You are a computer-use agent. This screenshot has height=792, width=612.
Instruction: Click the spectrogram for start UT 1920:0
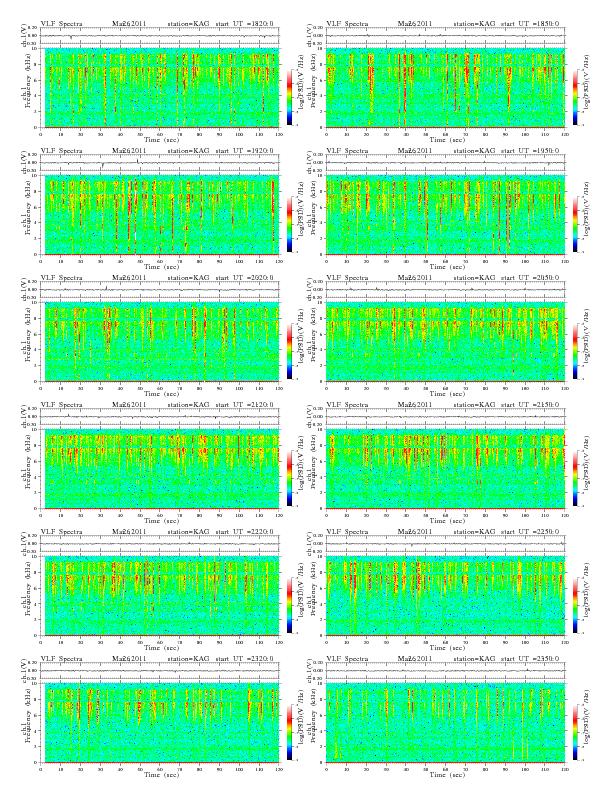[x=160, y=215]
